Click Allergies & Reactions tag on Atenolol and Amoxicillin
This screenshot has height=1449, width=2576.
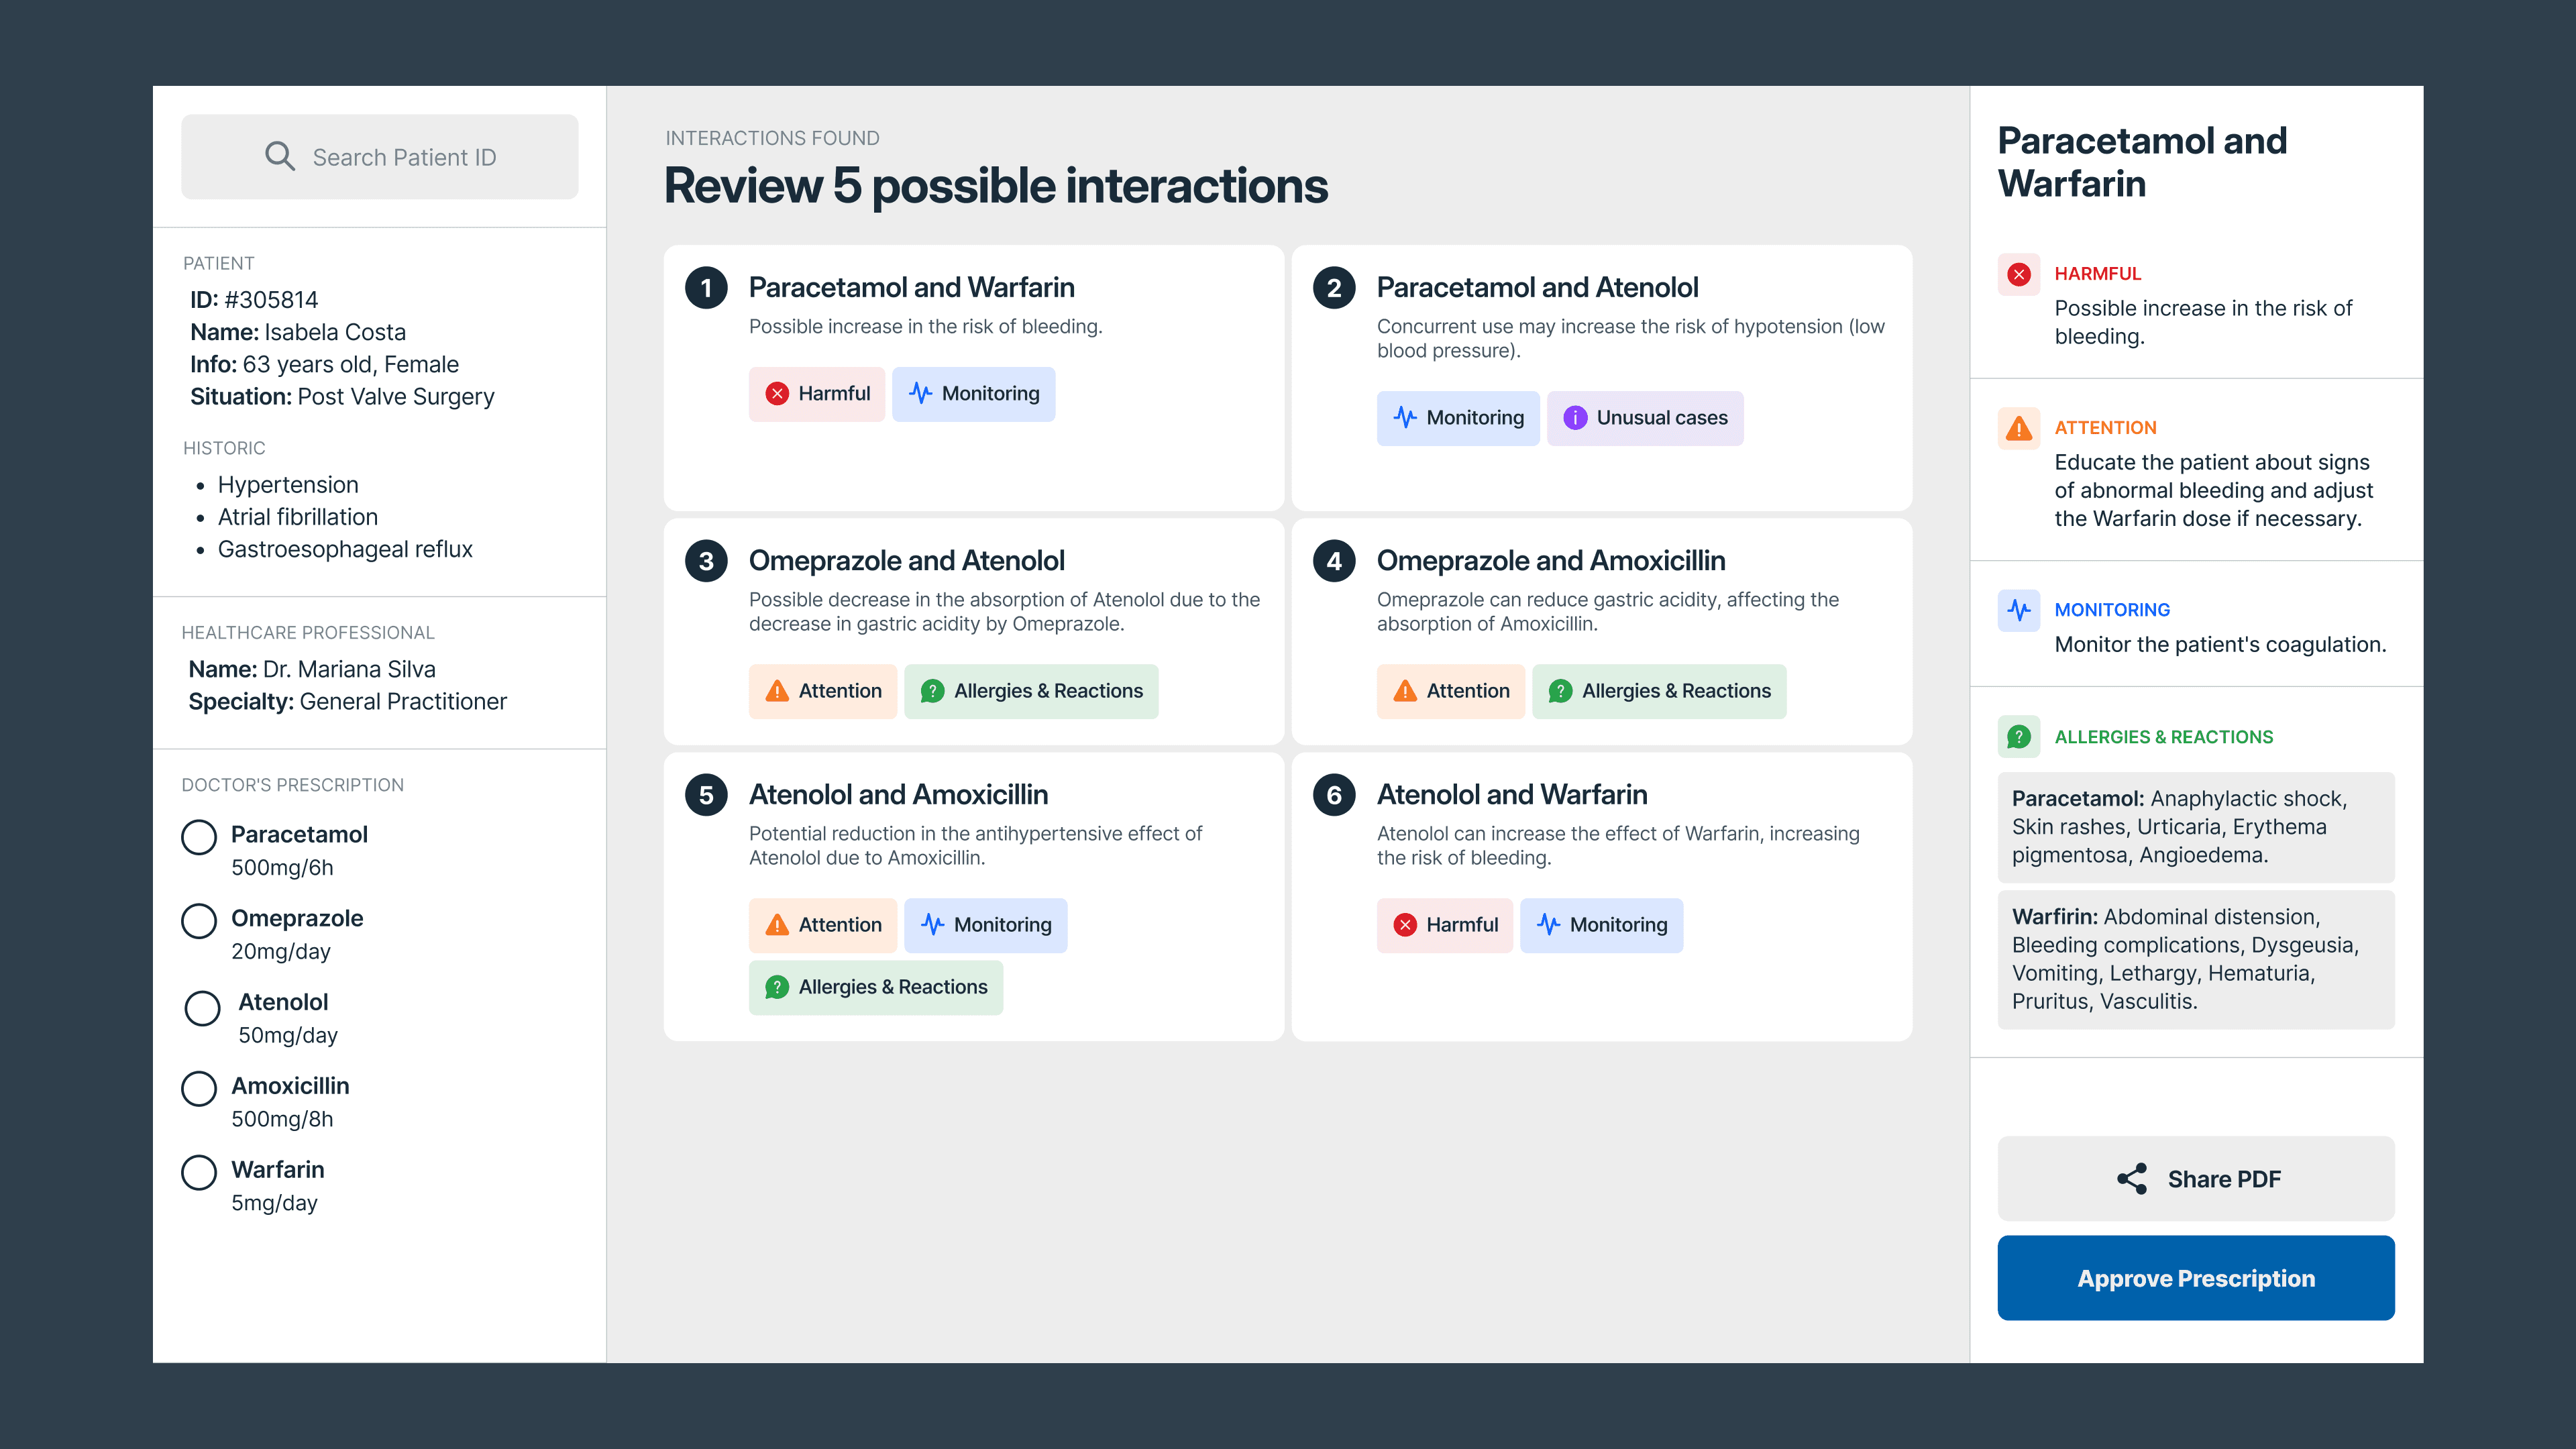(x=875, y=987)
